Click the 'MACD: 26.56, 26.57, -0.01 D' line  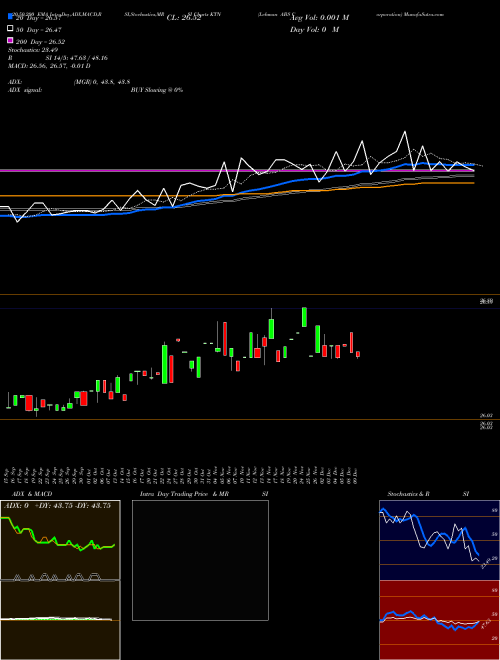[49, 66]
